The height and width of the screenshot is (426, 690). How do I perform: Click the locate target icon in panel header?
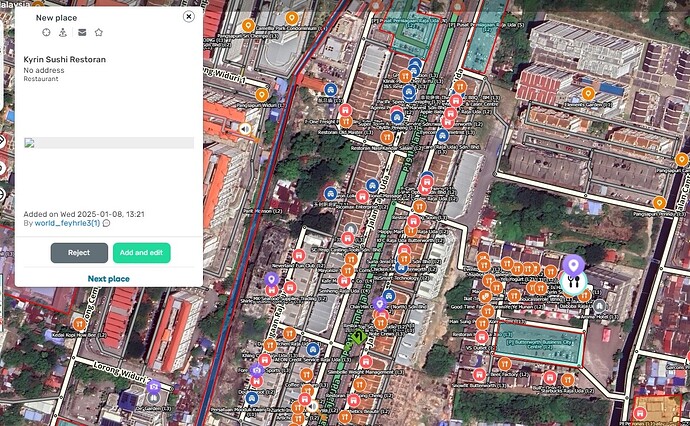click(x=46, y=33)
